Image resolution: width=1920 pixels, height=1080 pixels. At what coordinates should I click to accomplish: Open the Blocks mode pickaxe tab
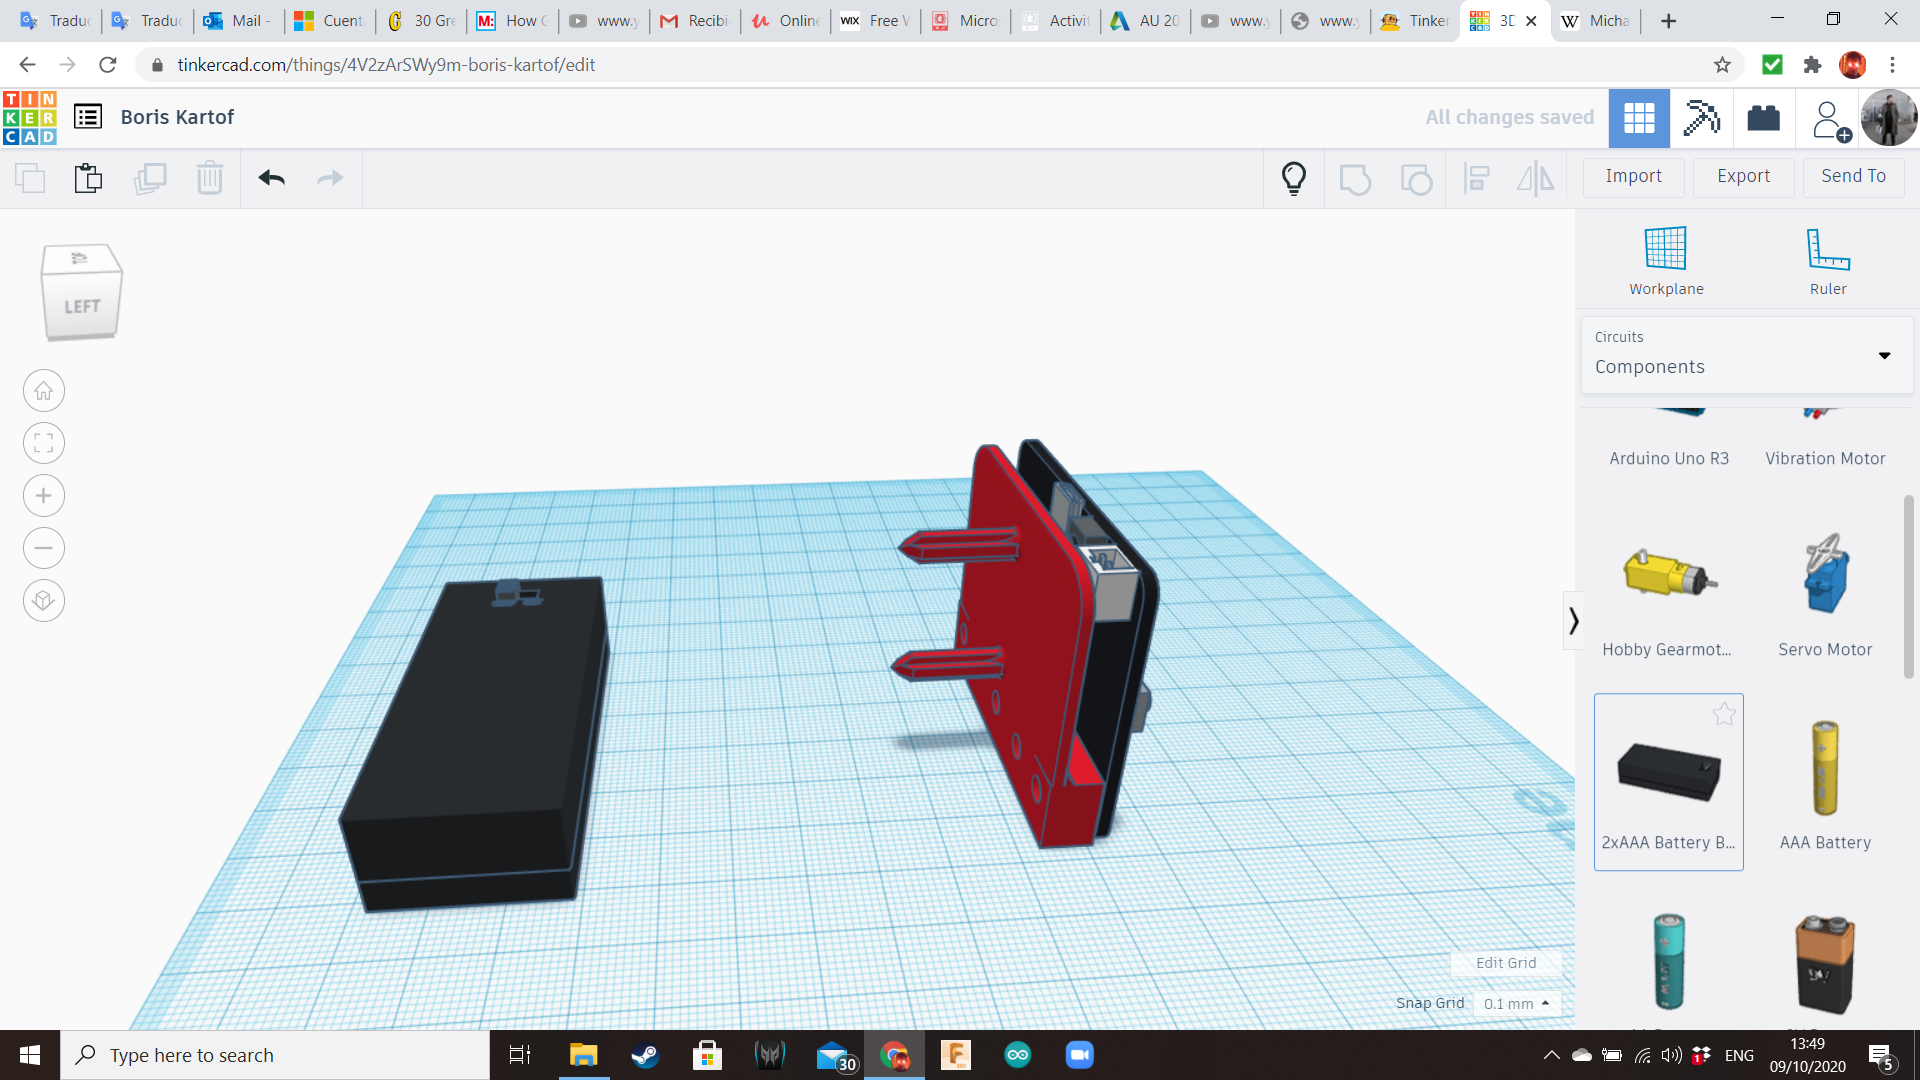(x=1701, y=118)
